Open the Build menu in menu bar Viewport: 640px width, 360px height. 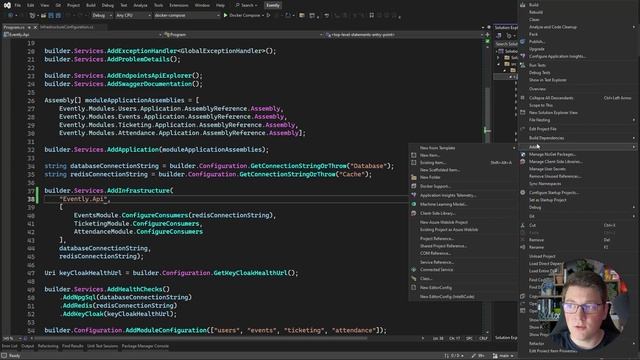pos(91,5)
